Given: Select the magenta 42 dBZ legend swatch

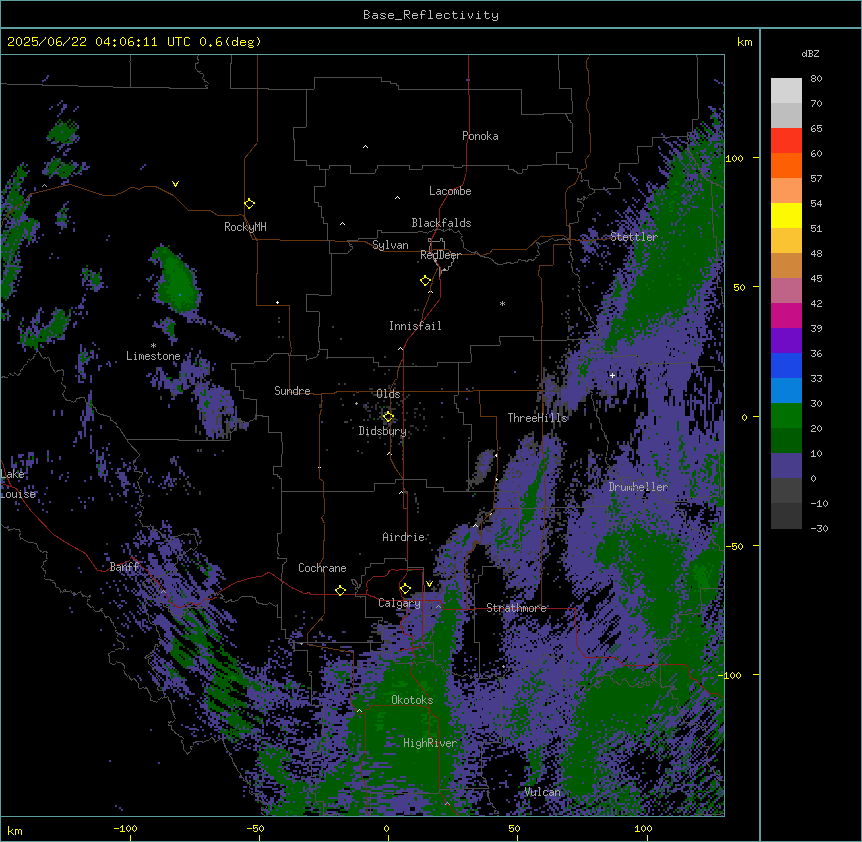Looking at the screenshot, I should (x=786, y=315).
